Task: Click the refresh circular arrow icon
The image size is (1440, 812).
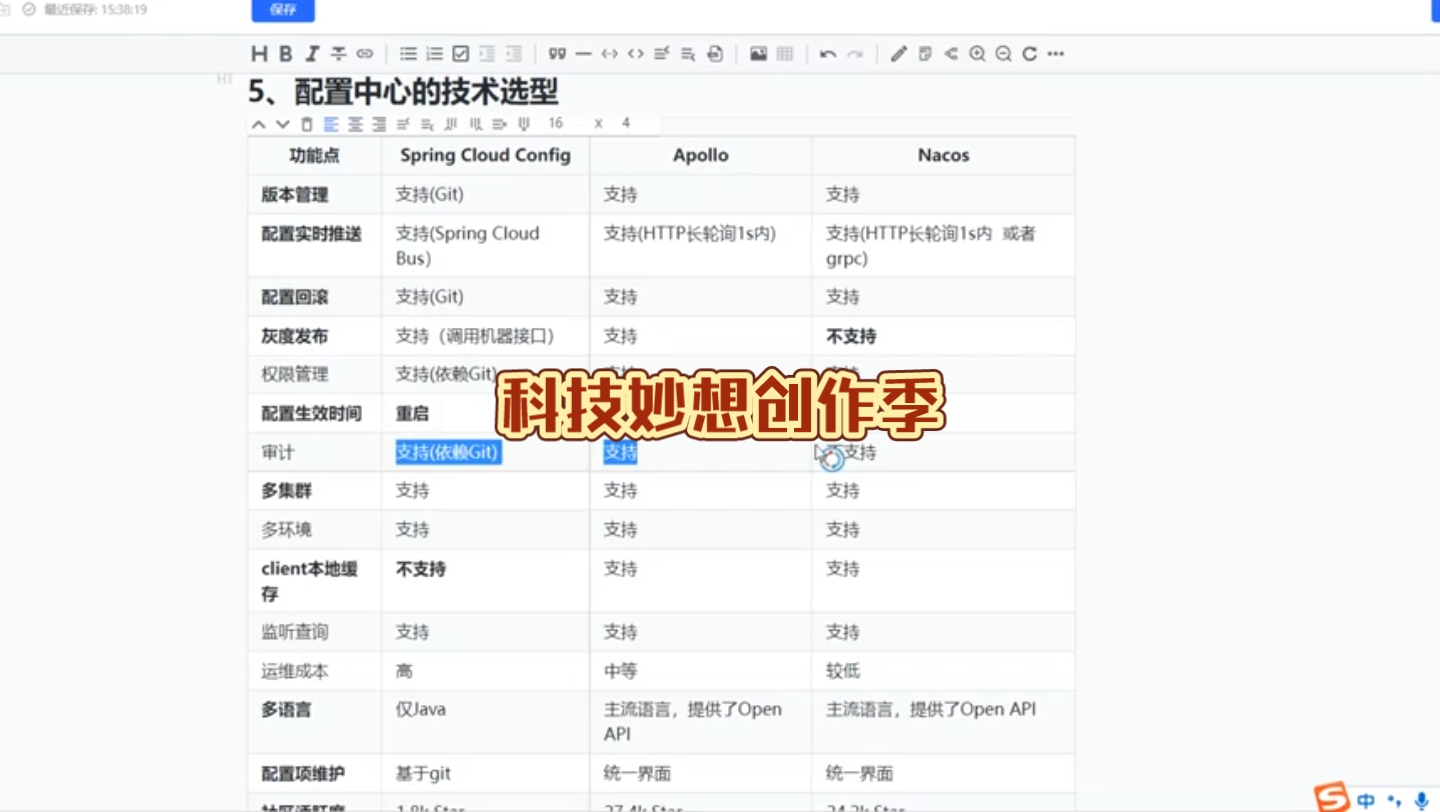Action: point(1030,54)
